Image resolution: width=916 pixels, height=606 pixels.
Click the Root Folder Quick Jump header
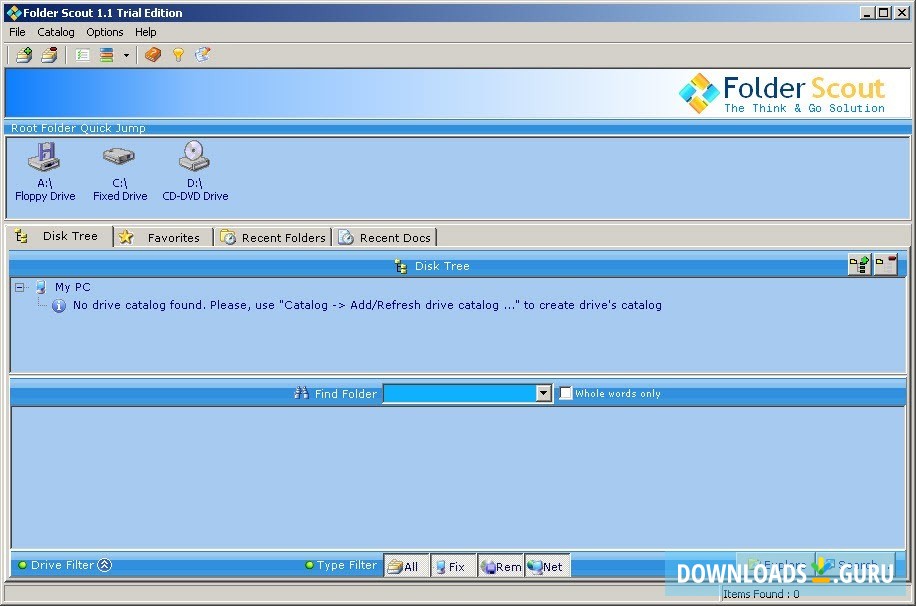click(78, 128)
